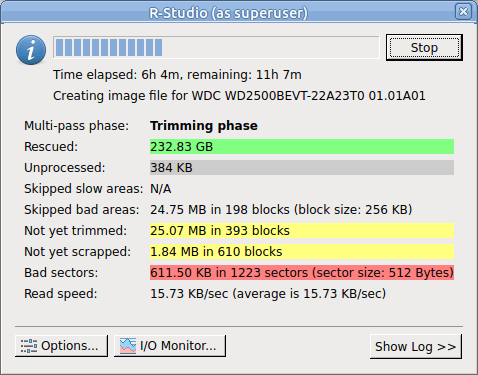Click the blue information icon

click(31, 50)
